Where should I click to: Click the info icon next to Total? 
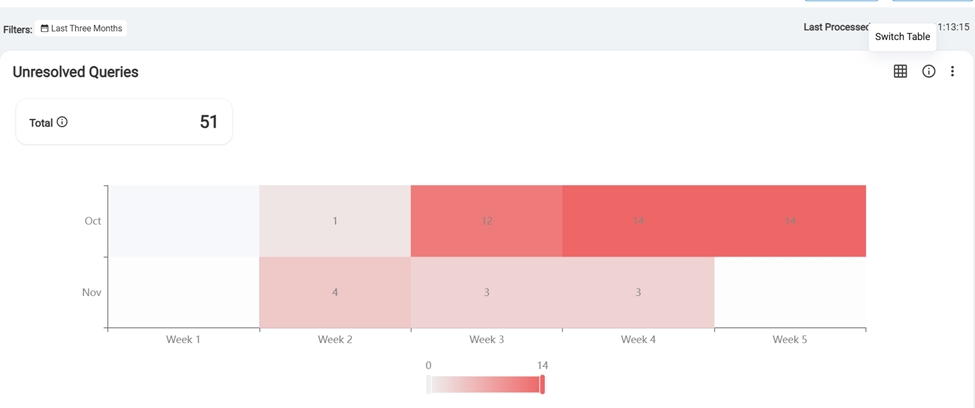[62, 122]
